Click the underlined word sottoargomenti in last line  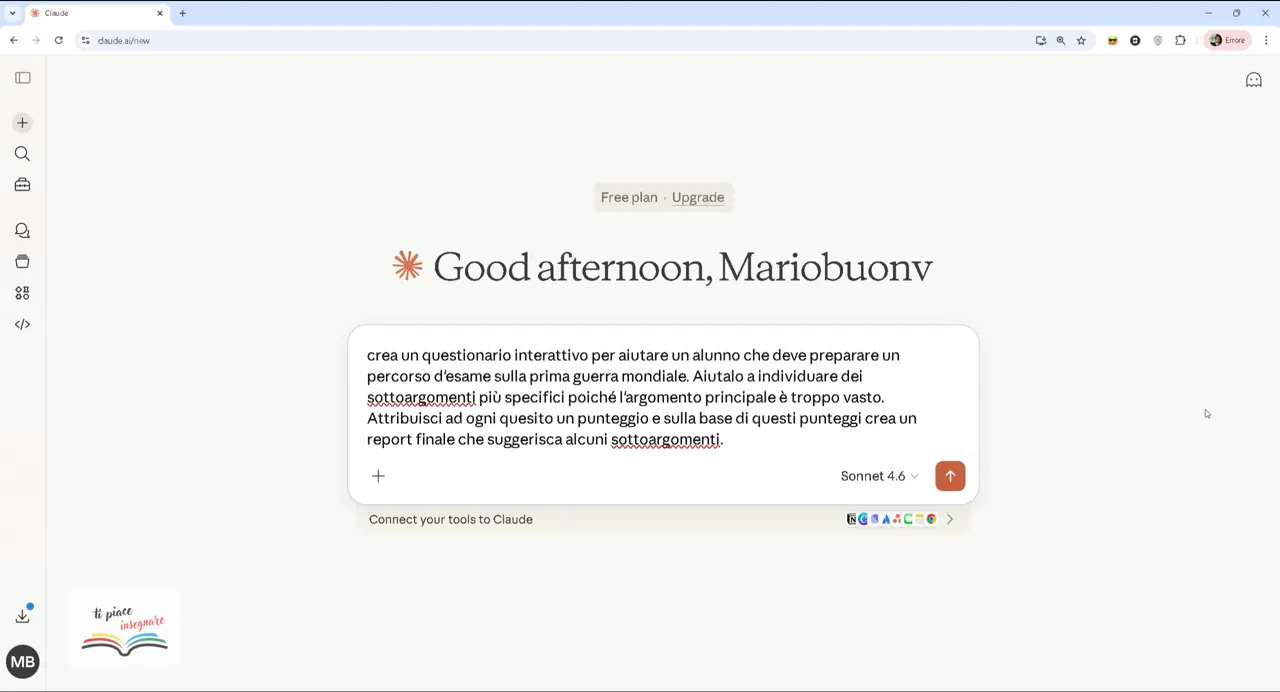[x=665, y=439]
